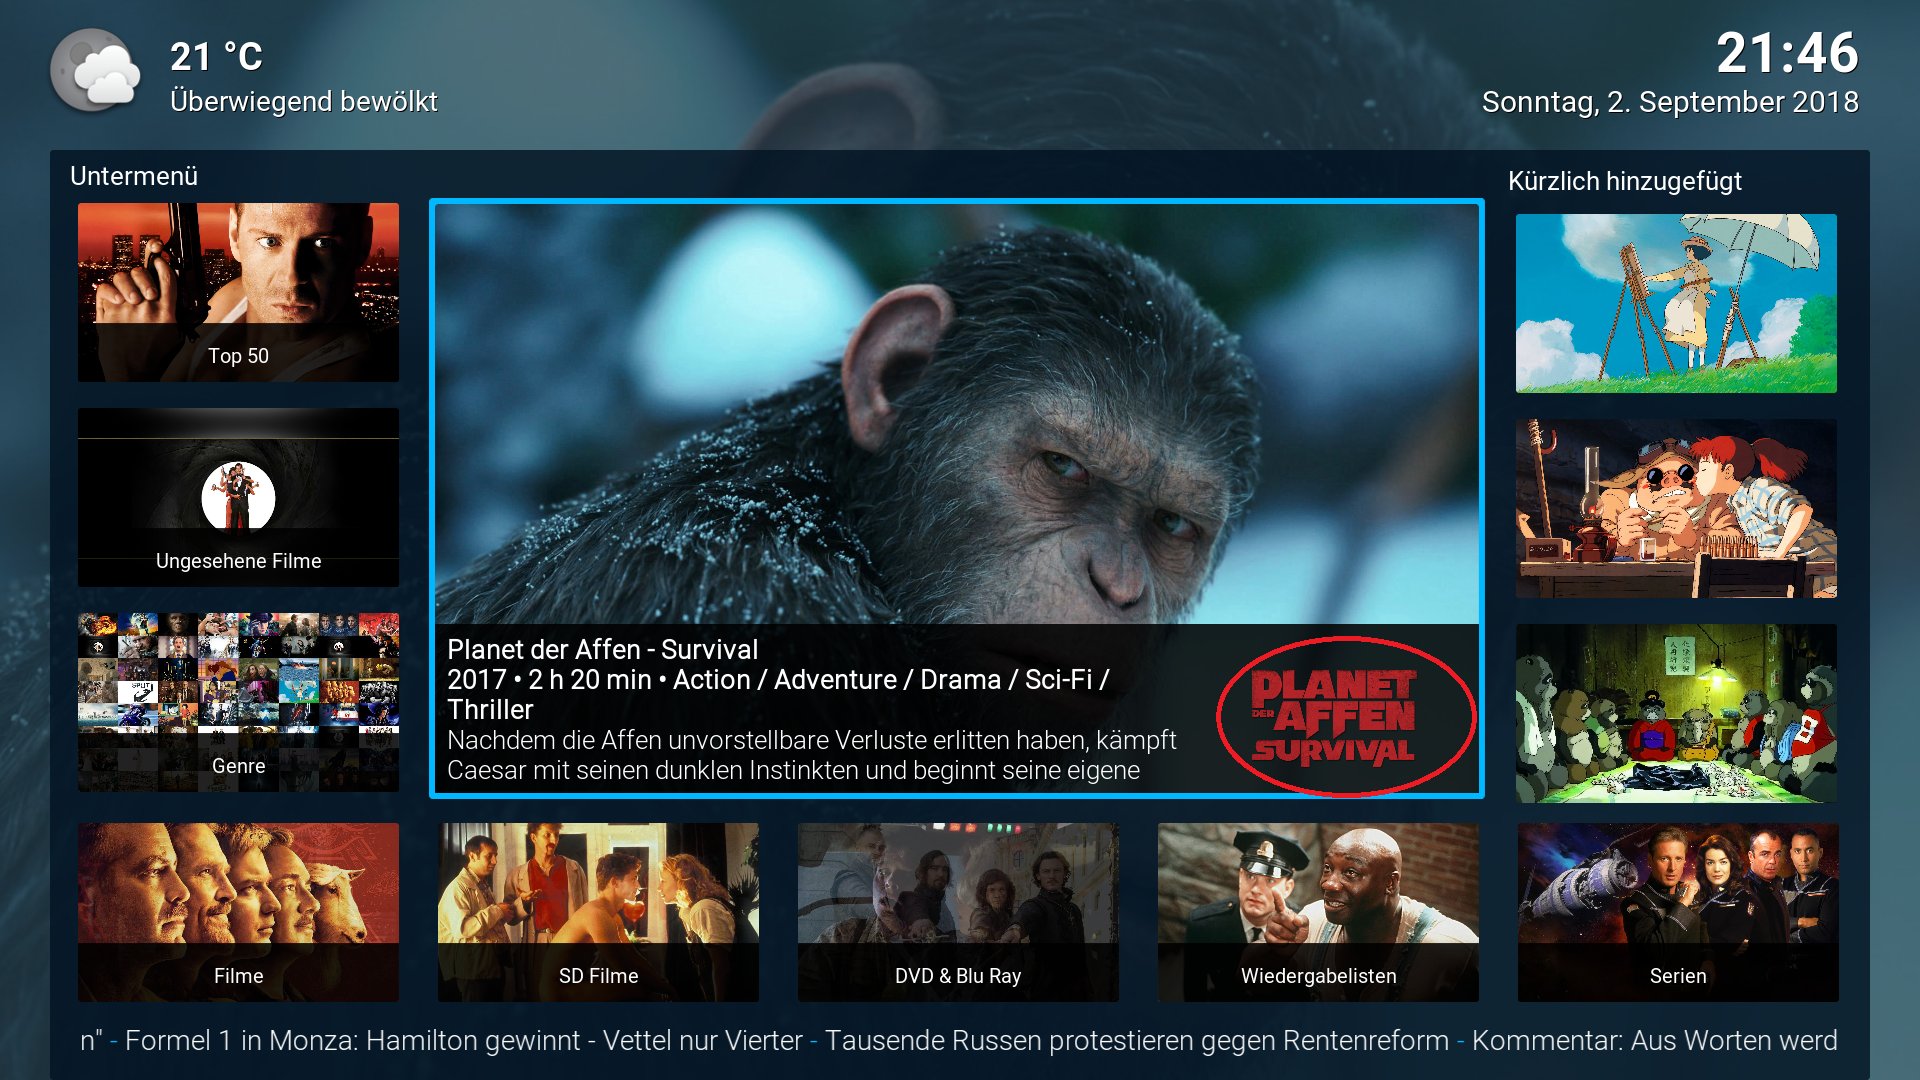Click the cloudy moon weather icon

click(x=96, y=70)
